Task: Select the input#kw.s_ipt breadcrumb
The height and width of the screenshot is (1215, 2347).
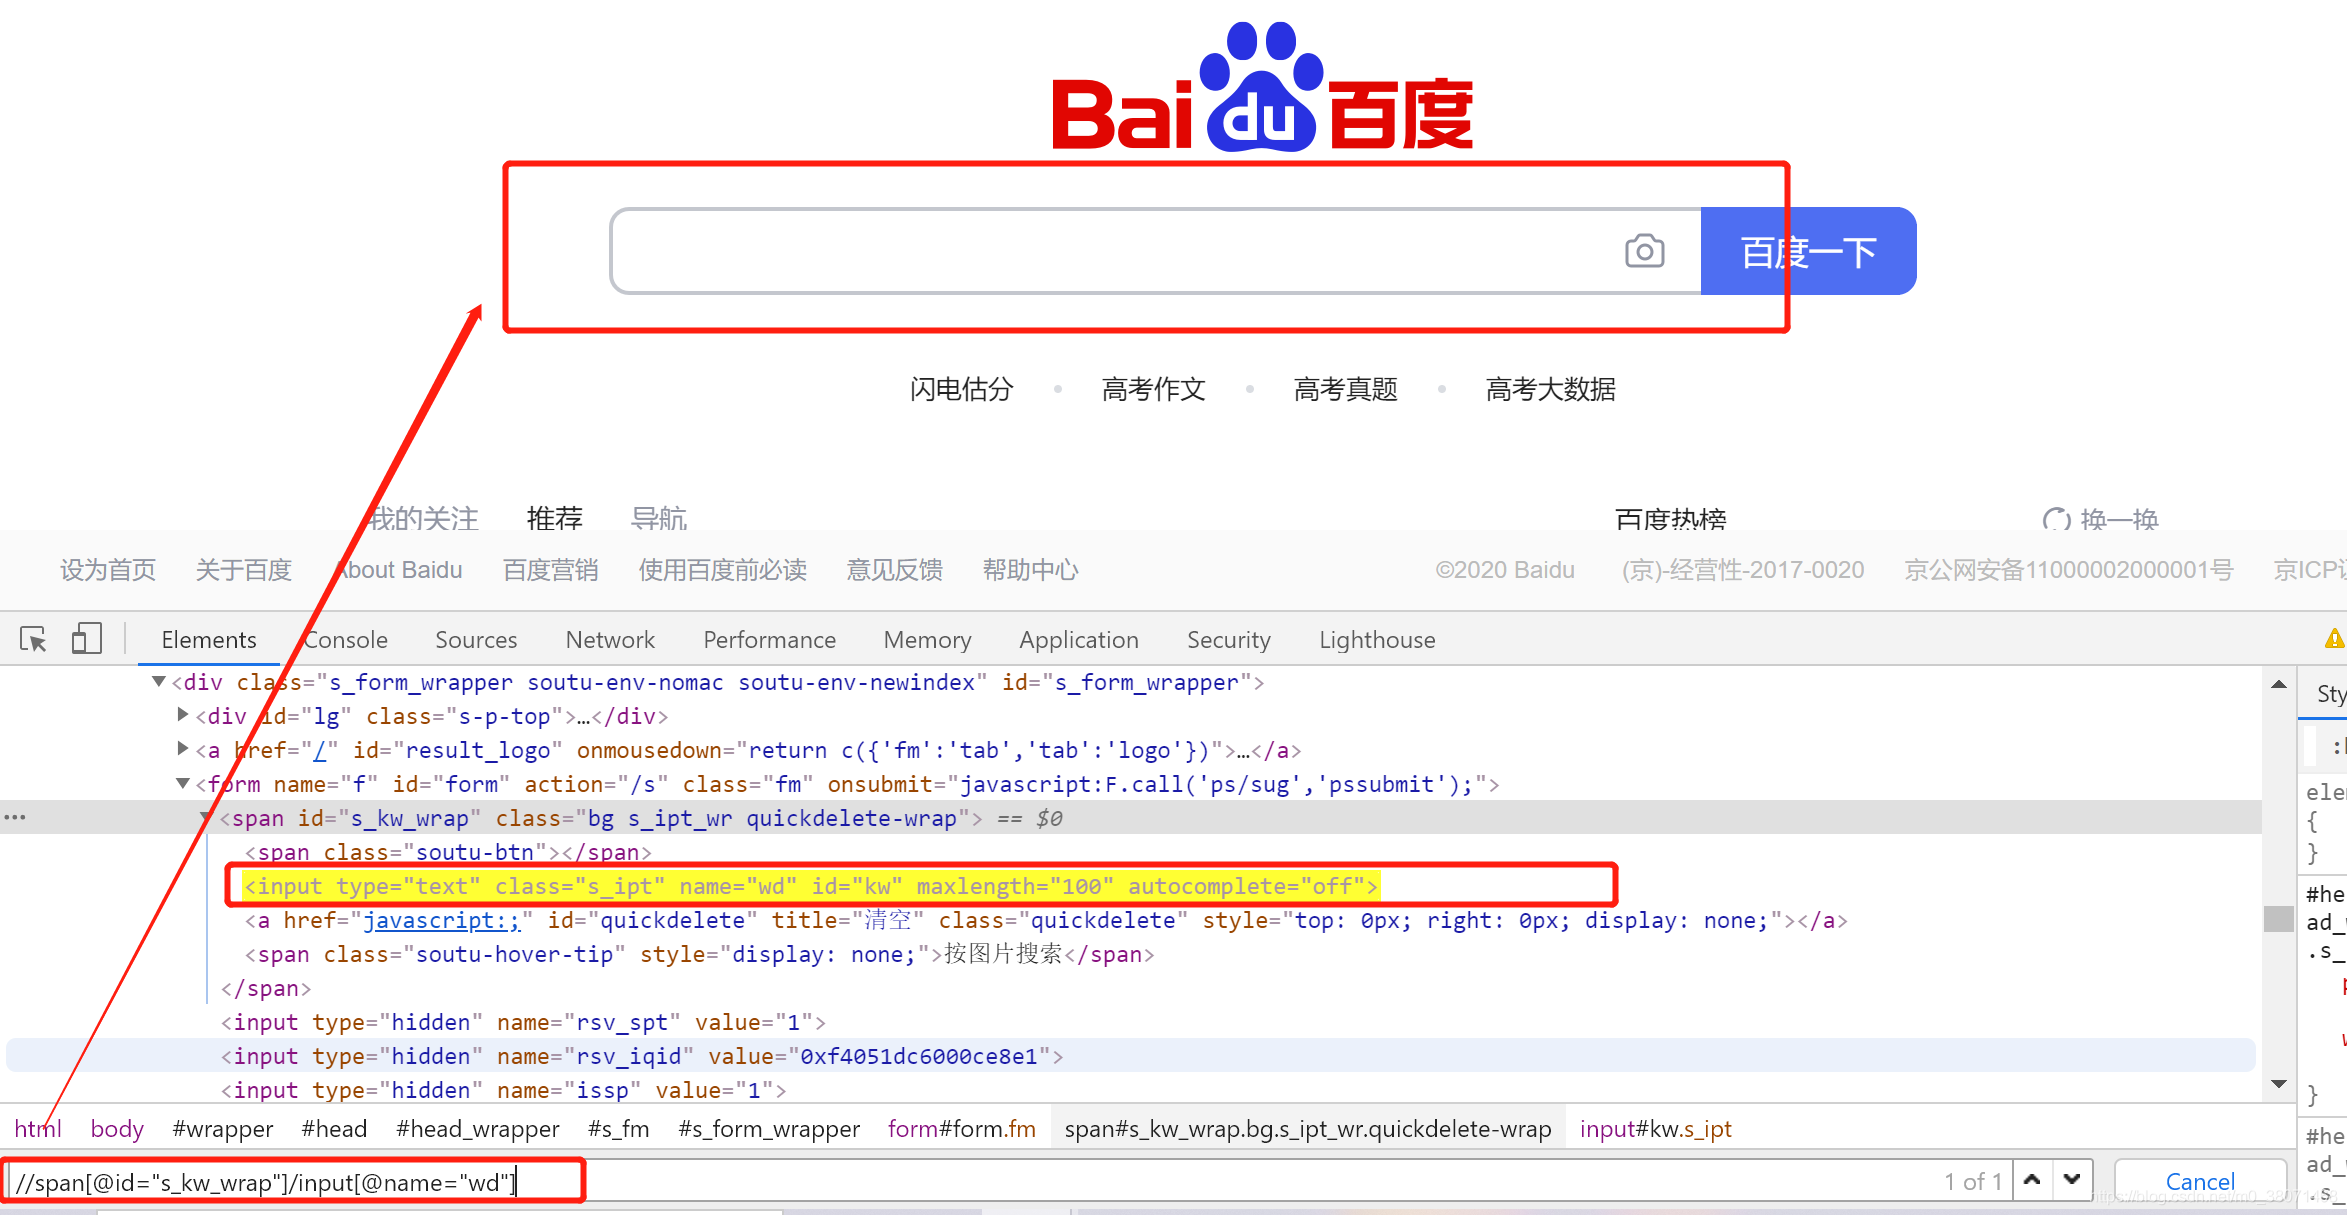Action: (1655, 1128)
